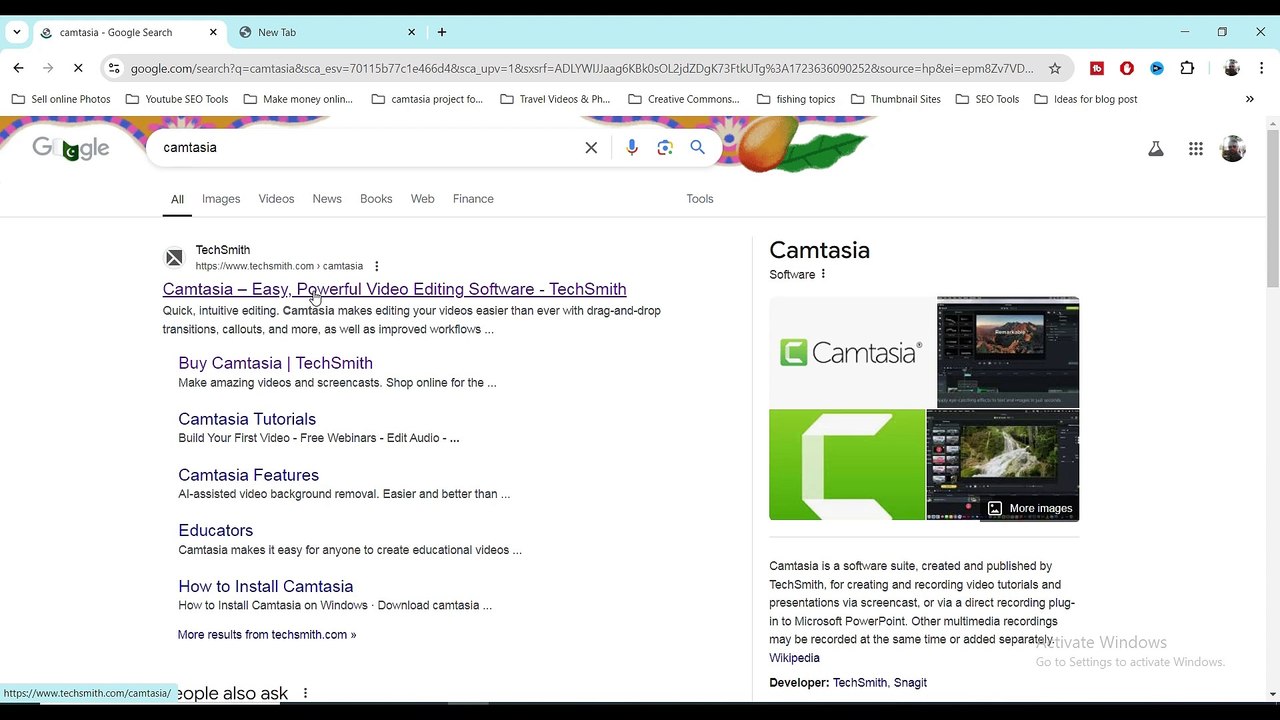The height and width of the screenshot is (720, 1280).
Task: Start voice search with microphone icon
Action: [x=631, y=148]
